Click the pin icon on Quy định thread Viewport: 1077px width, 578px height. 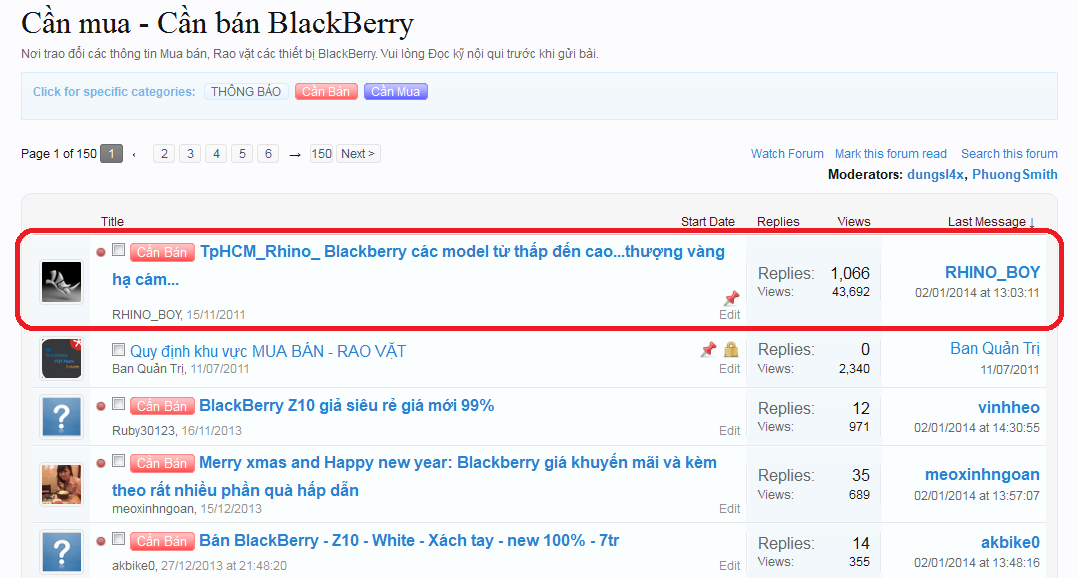(708, 349)
